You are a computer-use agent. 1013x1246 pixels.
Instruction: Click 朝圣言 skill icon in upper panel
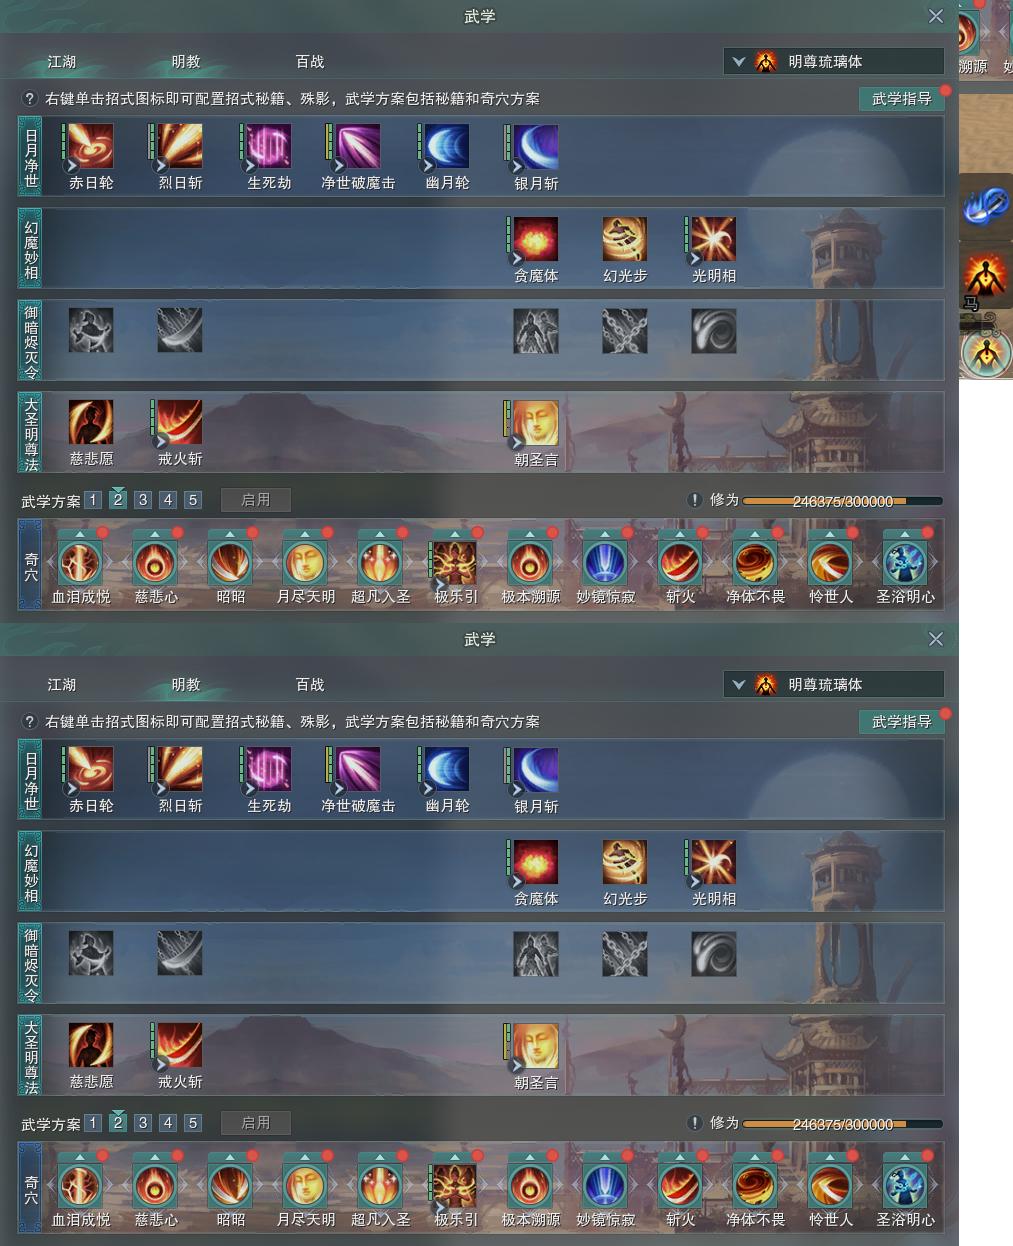point(536,423)
